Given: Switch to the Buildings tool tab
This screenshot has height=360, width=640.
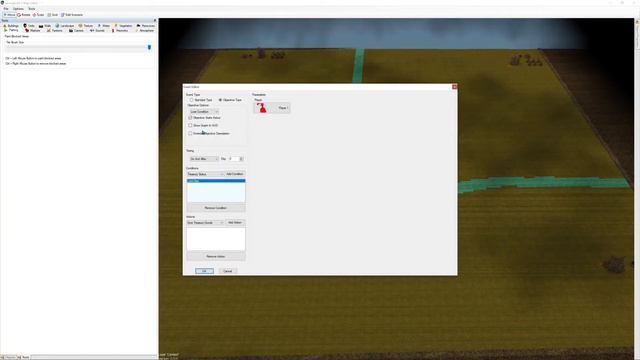Looking at the screenshot, I should (11, 26).
